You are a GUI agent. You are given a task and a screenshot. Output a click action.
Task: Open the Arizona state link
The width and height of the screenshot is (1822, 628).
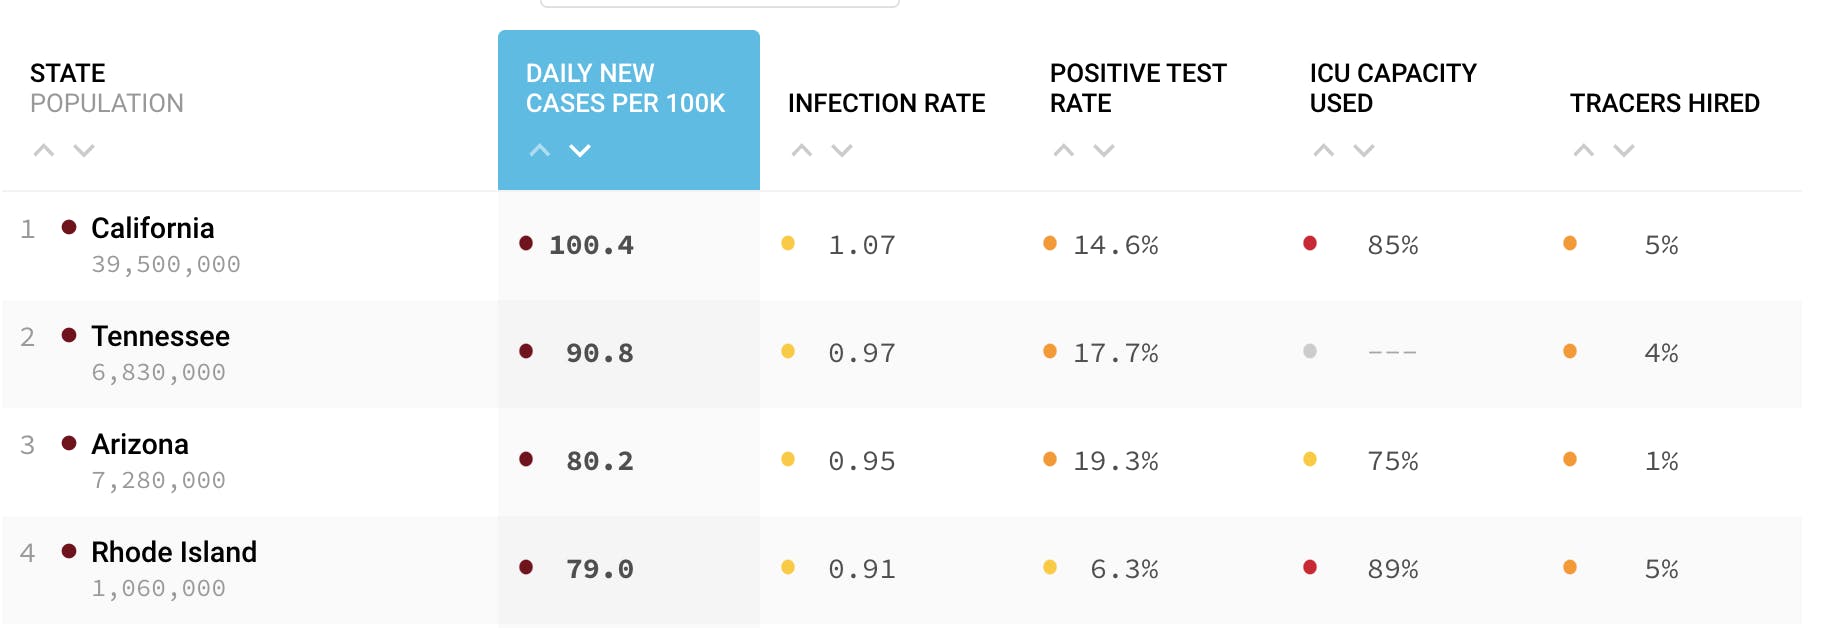pos(140,444)
